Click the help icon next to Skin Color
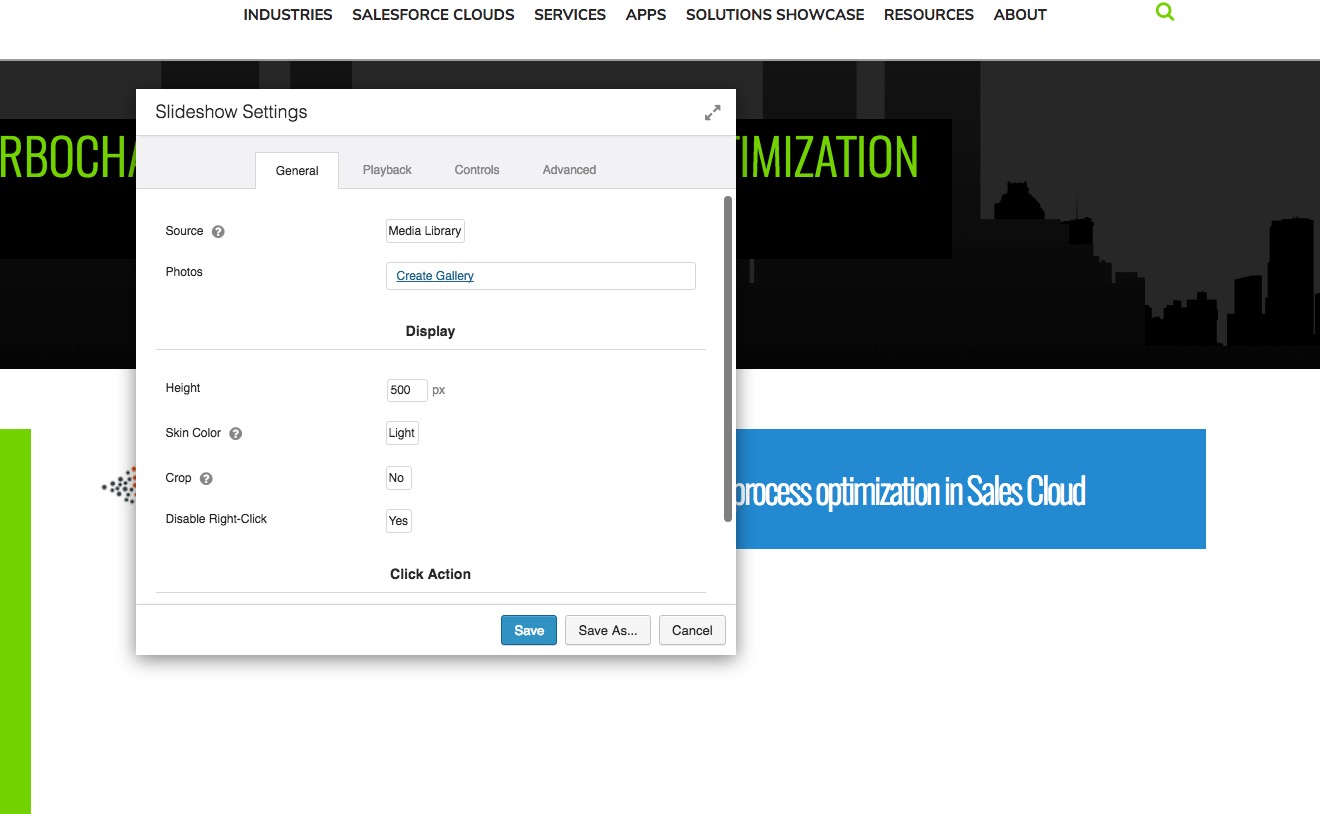This screenshot has height=814, width=1320. click(235, 434)
